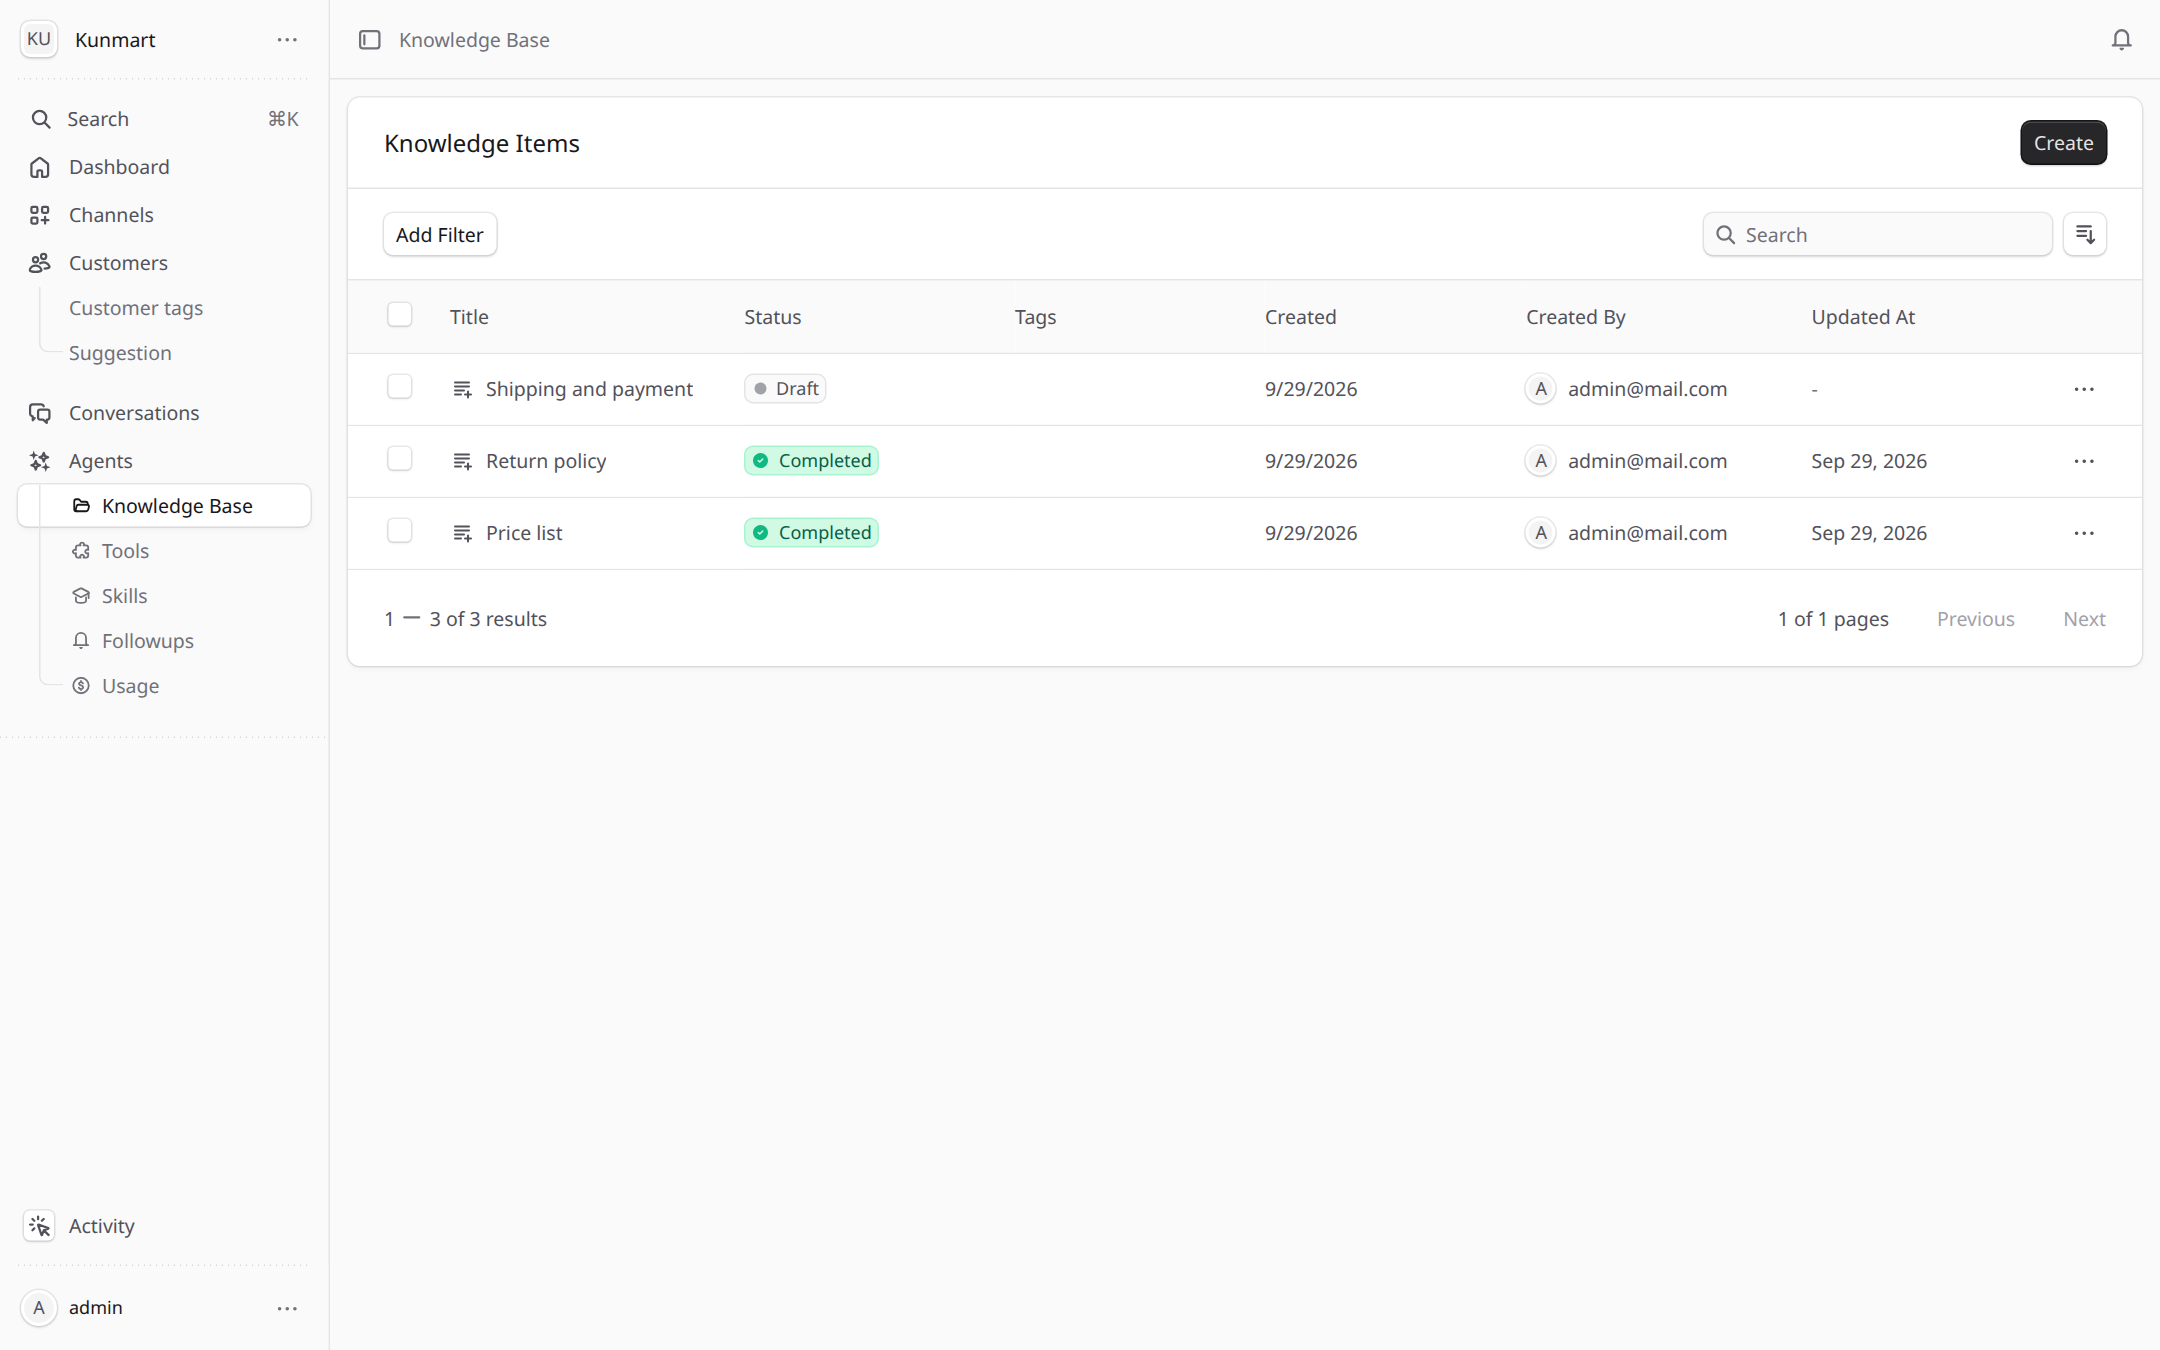Toggle the sidebar panel icon
The width and height of the screenshot is (2160, 1350).
(x=370, y=40)
